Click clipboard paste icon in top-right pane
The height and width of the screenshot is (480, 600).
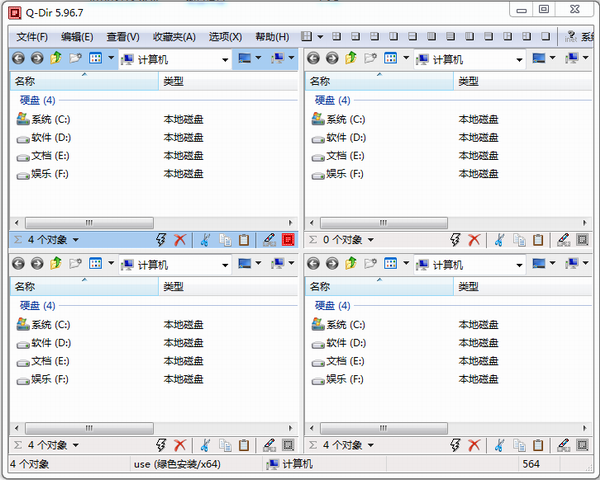pos(538,240)
